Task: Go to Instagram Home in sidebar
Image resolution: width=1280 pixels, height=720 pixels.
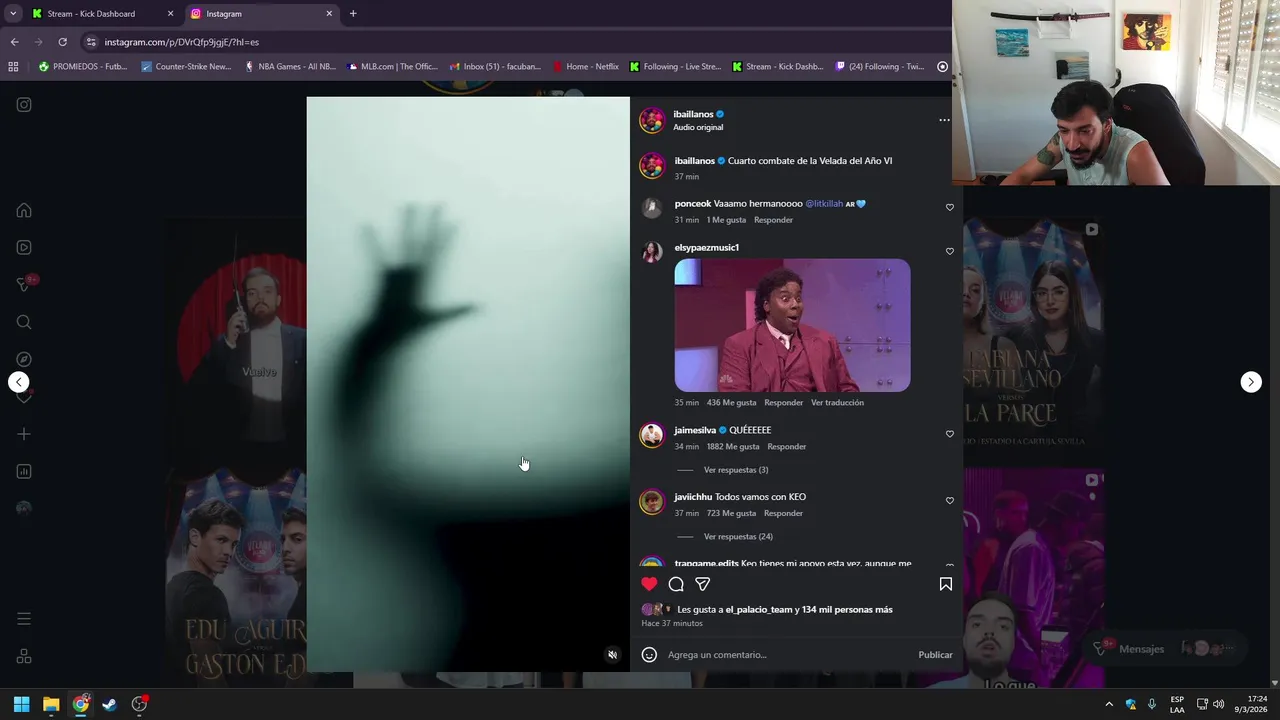Action: point(24,211)
